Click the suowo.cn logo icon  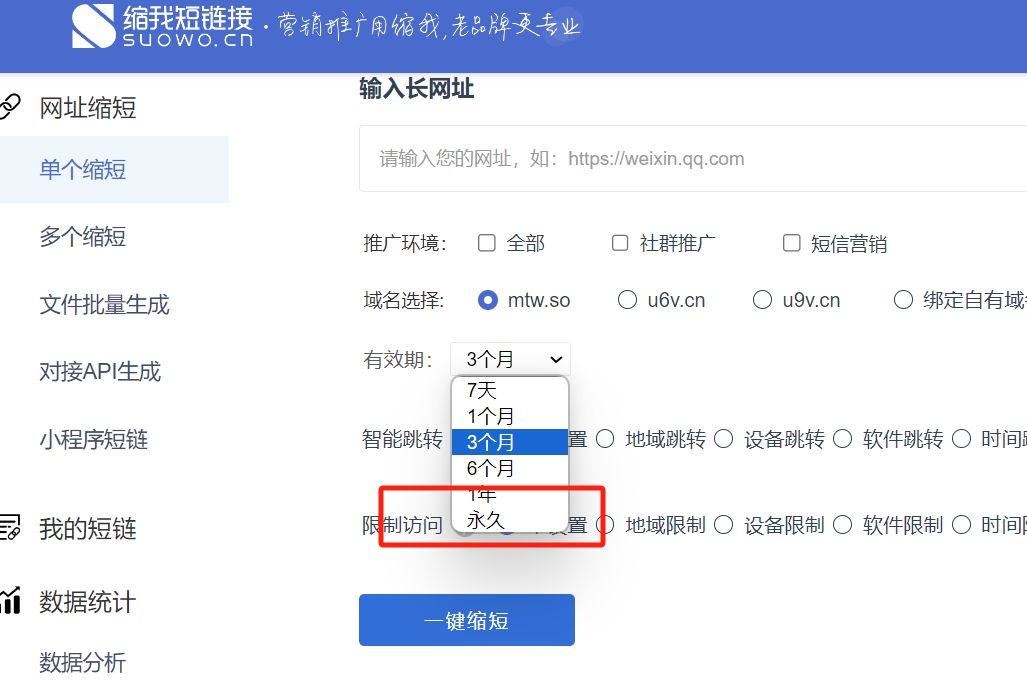[x=93, y=26]
